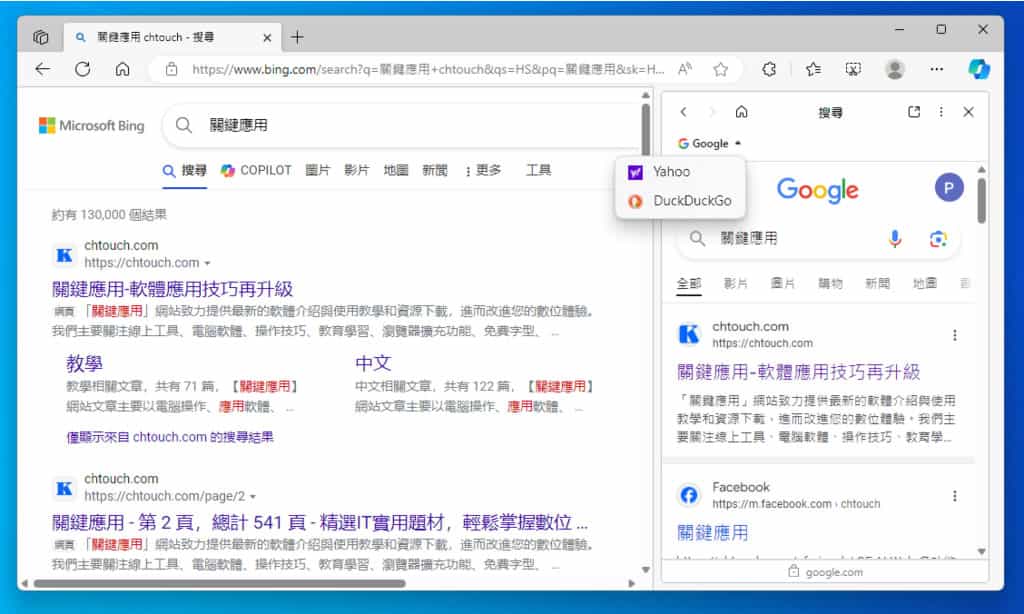Switch to Bing 新聞 tab

435,170
